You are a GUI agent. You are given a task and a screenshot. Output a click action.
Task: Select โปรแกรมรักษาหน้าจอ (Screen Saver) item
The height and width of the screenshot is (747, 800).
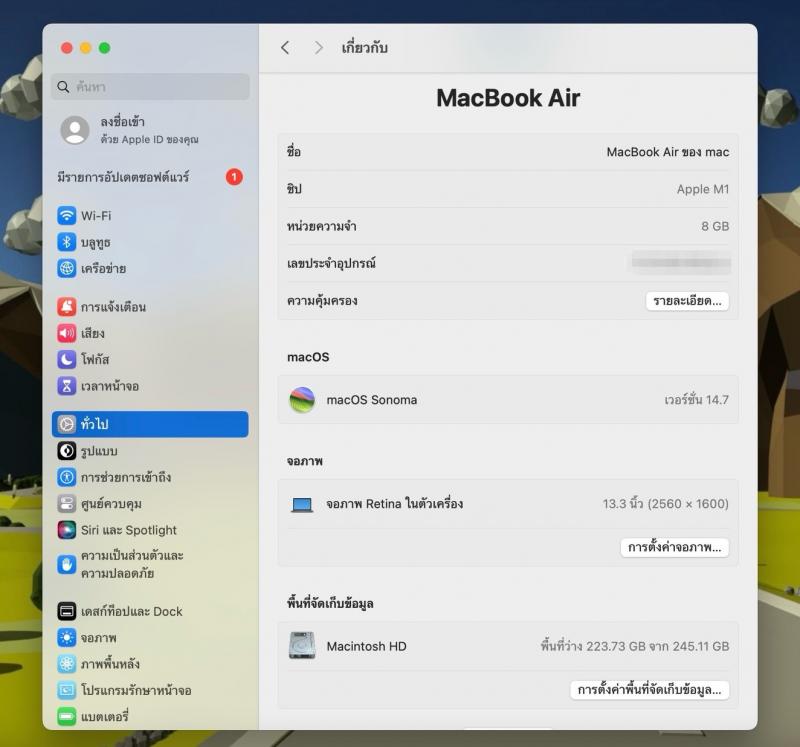tap(150, 690)
